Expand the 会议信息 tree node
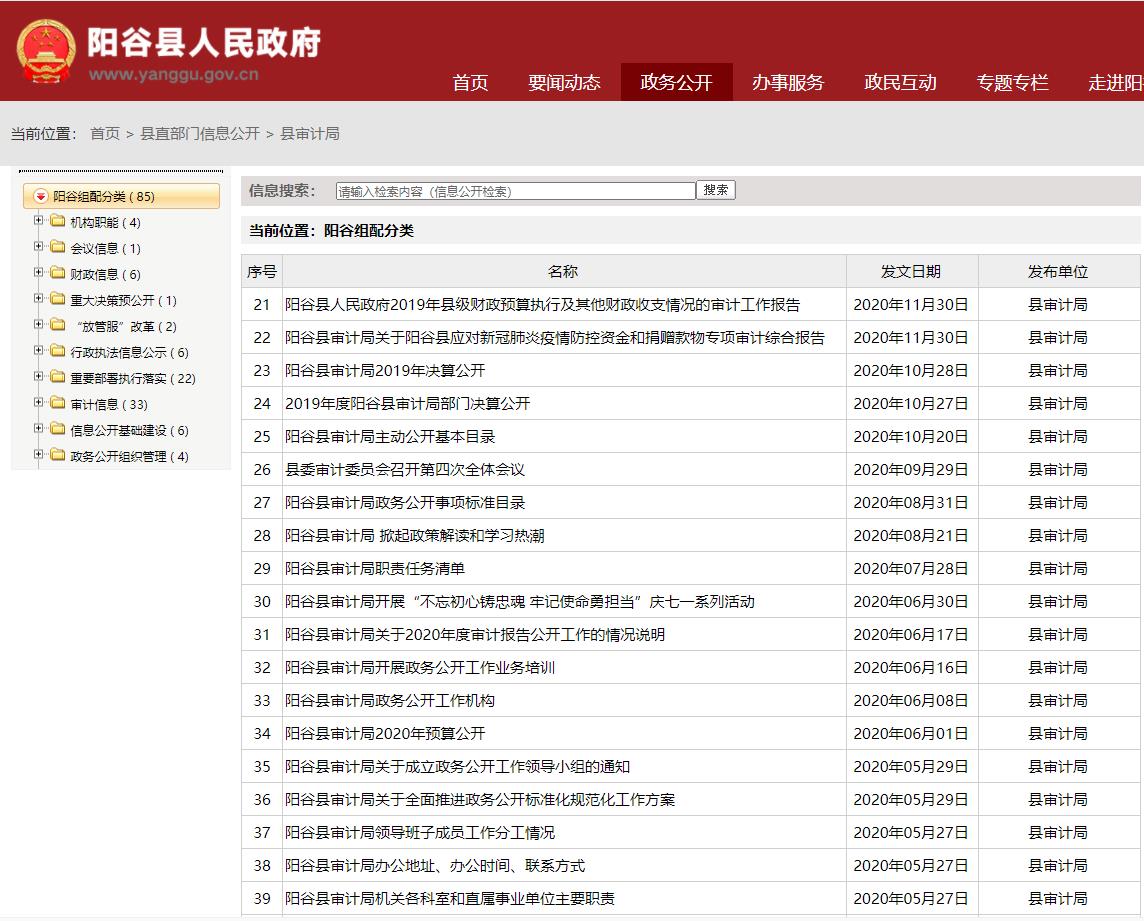The width and height of the screenshot is (1144, 921). tap(39, 247)
